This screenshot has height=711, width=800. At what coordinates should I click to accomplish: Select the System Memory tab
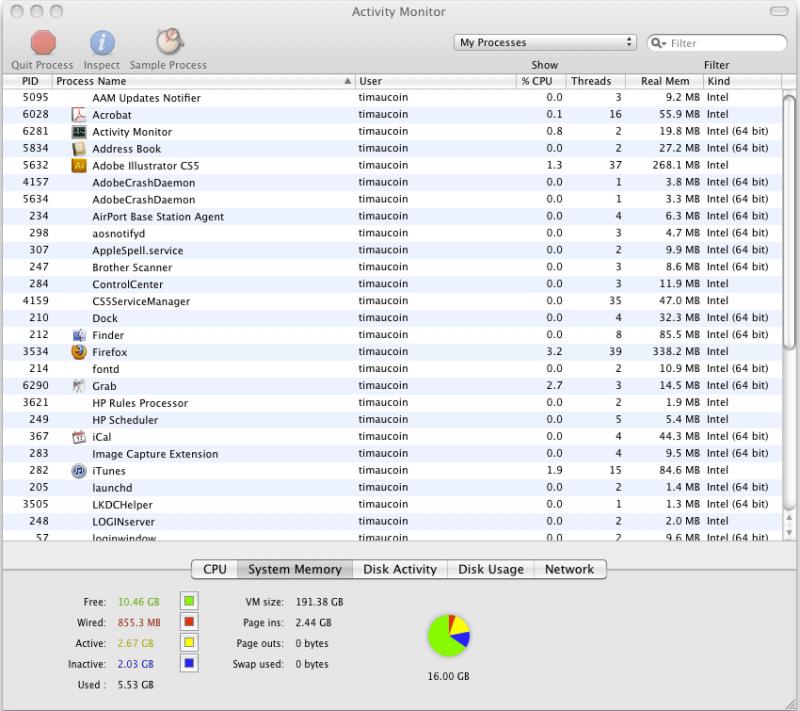click(295, 569)
